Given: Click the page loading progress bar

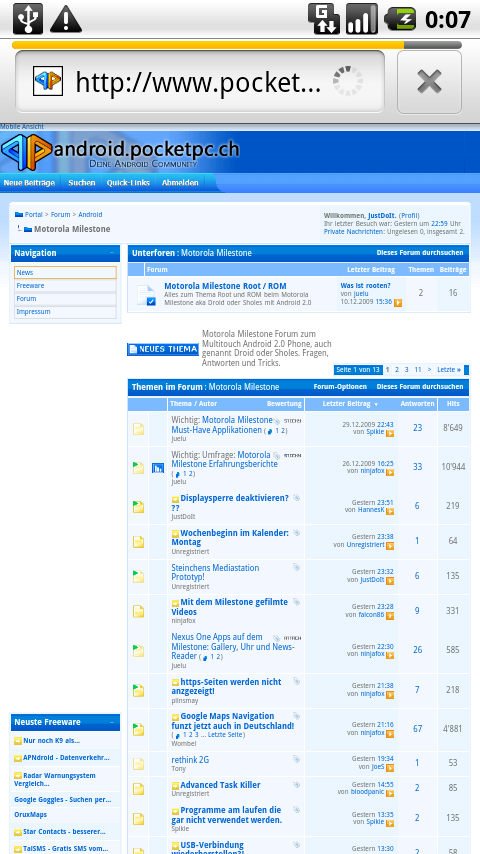Looking at the screenshot, I should [x=236, y=45].
